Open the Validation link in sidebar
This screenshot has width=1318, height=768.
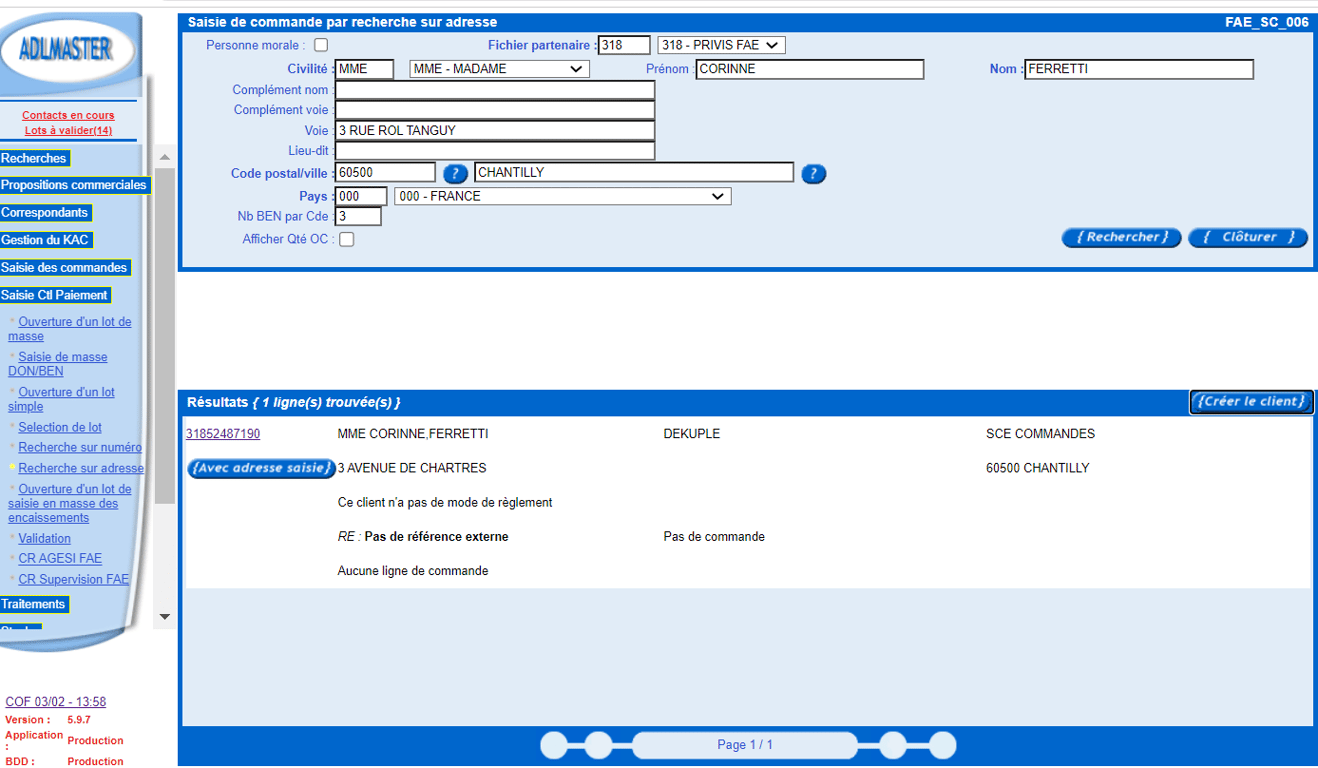coord(44,538)
